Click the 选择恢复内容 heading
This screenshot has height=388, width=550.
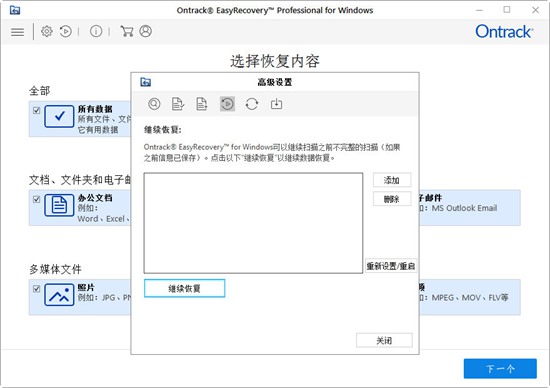(x=275, y=61)
